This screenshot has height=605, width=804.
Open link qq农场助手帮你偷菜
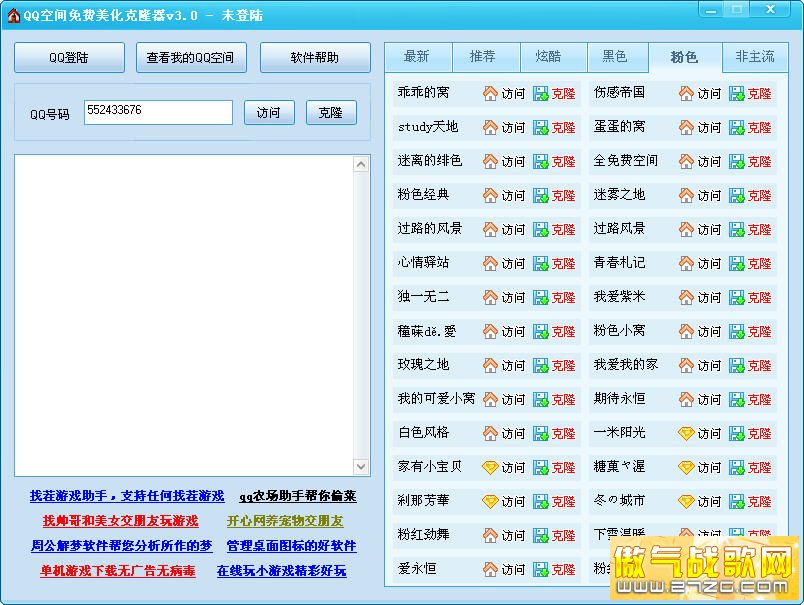(x=298, y=496)
